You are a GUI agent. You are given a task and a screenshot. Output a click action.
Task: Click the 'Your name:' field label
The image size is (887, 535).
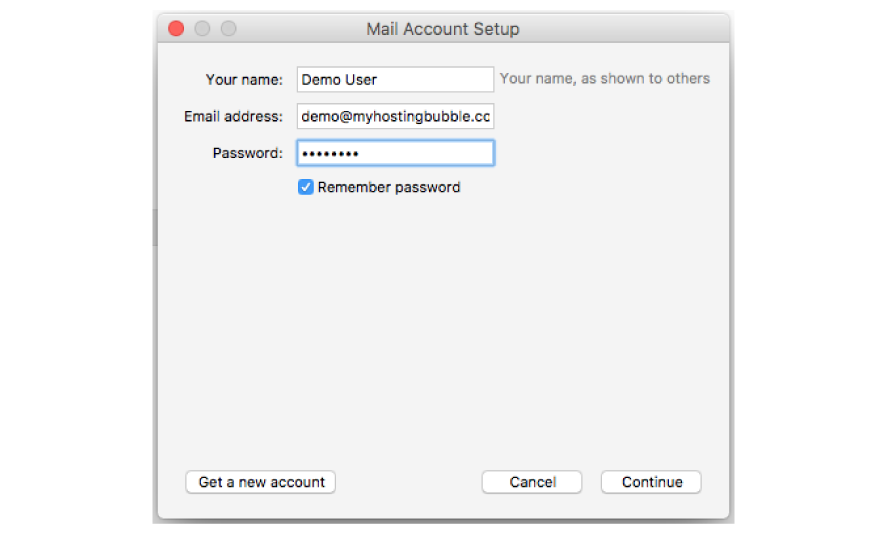pos(245,80)
